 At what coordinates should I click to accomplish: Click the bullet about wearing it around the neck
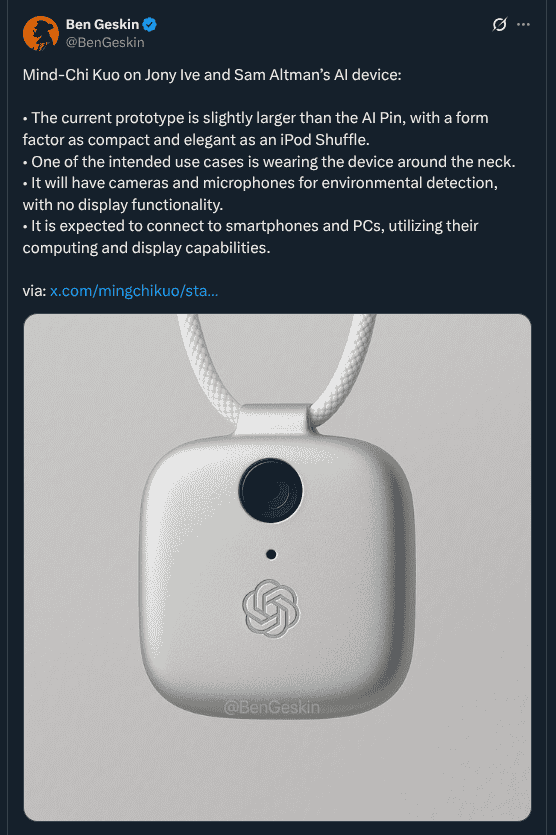tap(269, 161)
